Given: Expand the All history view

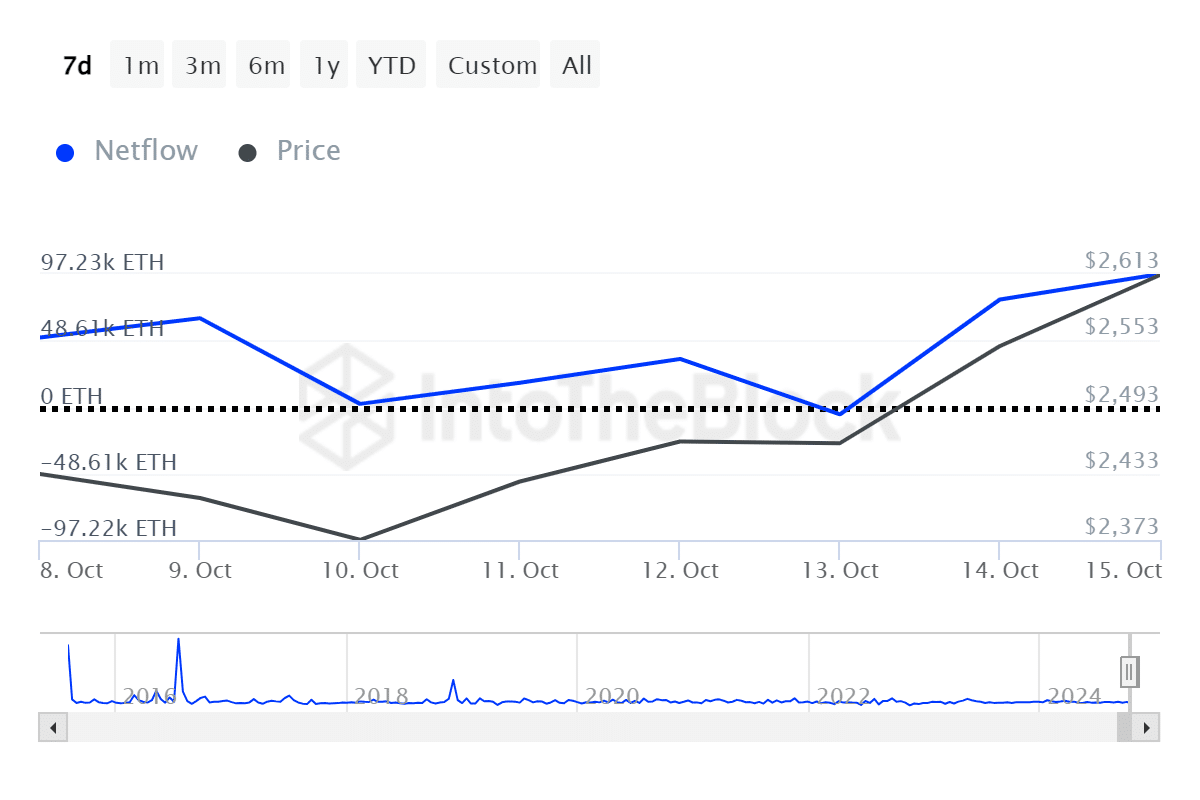Looking at the screenshot, I should [575, 64].
